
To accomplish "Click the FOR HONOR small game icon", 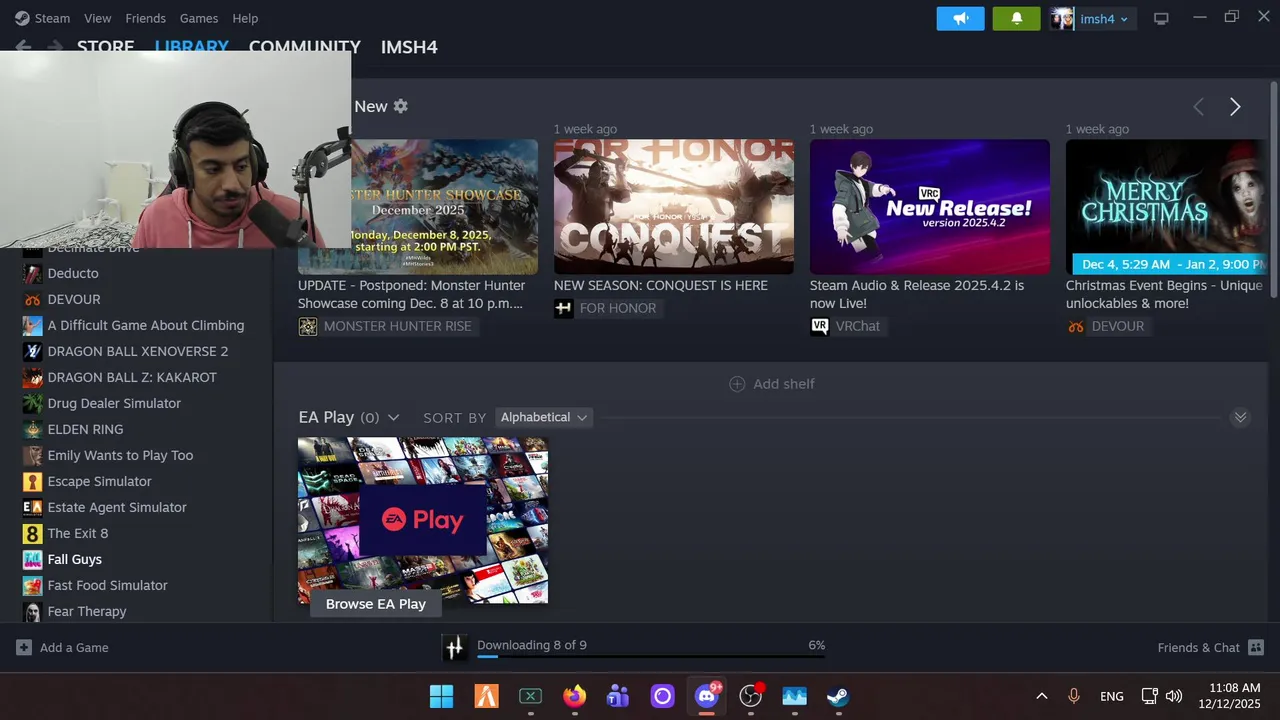I will click(x=564, y=308).
